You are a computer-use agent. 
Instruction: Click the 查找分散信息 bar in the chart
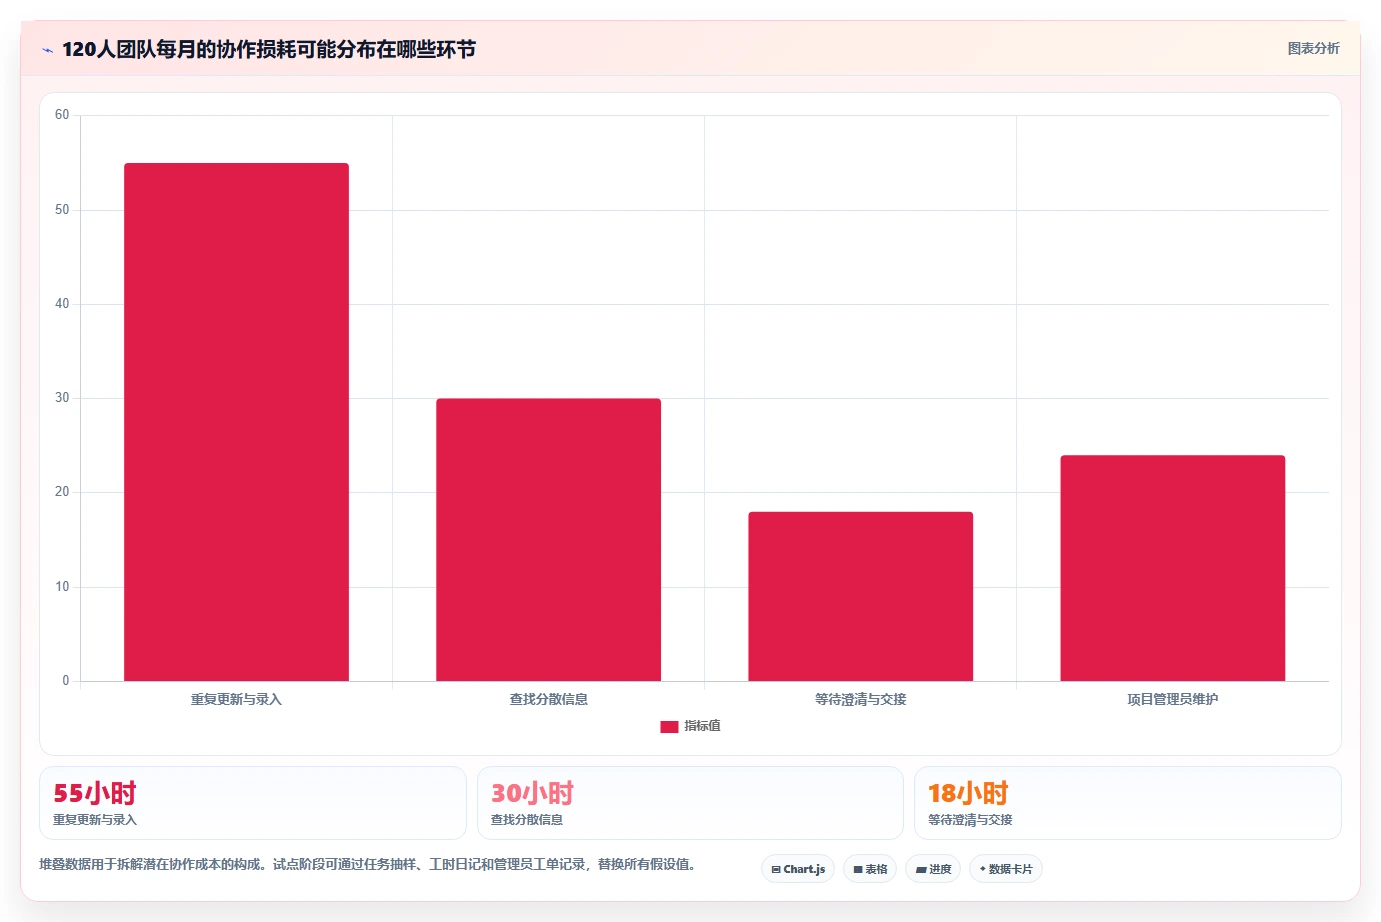(x=548, y=540)
